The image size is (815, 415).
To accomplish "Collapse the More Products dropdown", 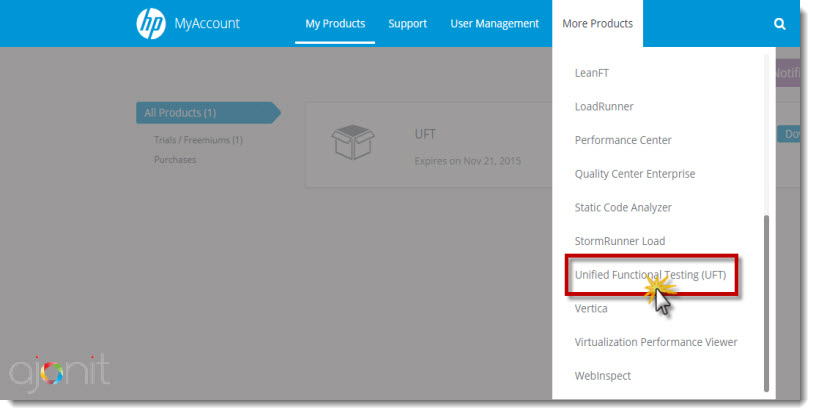I will [597, 23].
